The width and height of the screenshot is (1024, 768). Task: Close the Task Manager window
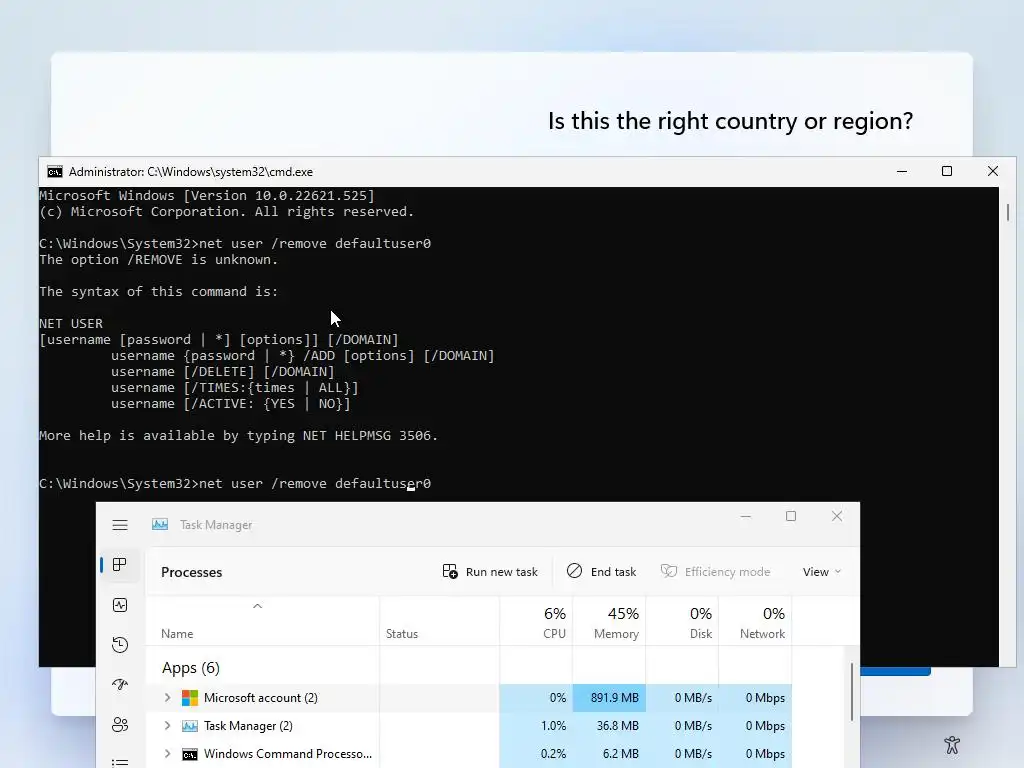coord(837,516)
